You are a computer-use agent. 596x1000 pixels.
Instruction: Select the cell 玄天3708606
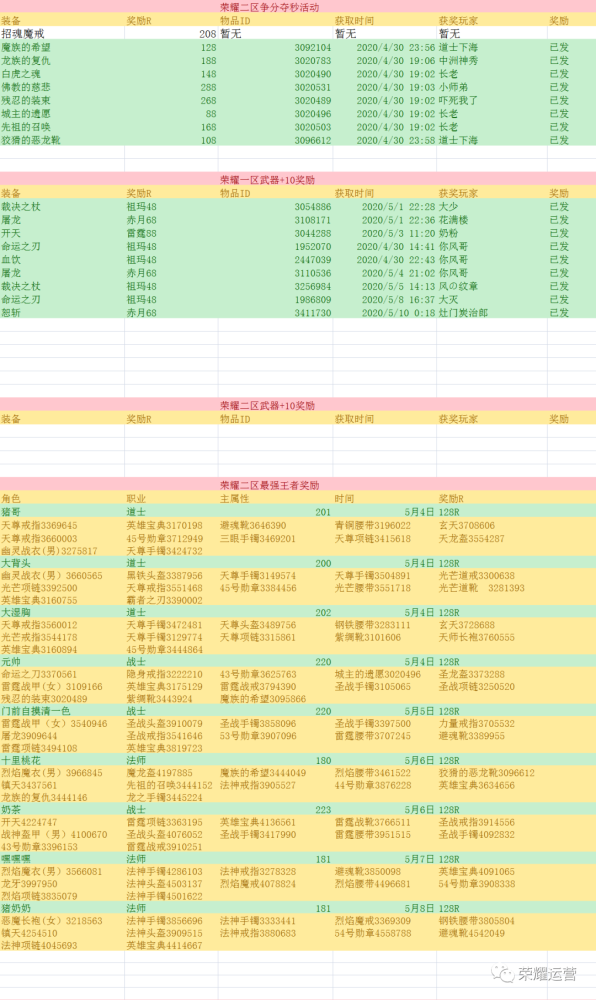[467, 526]
